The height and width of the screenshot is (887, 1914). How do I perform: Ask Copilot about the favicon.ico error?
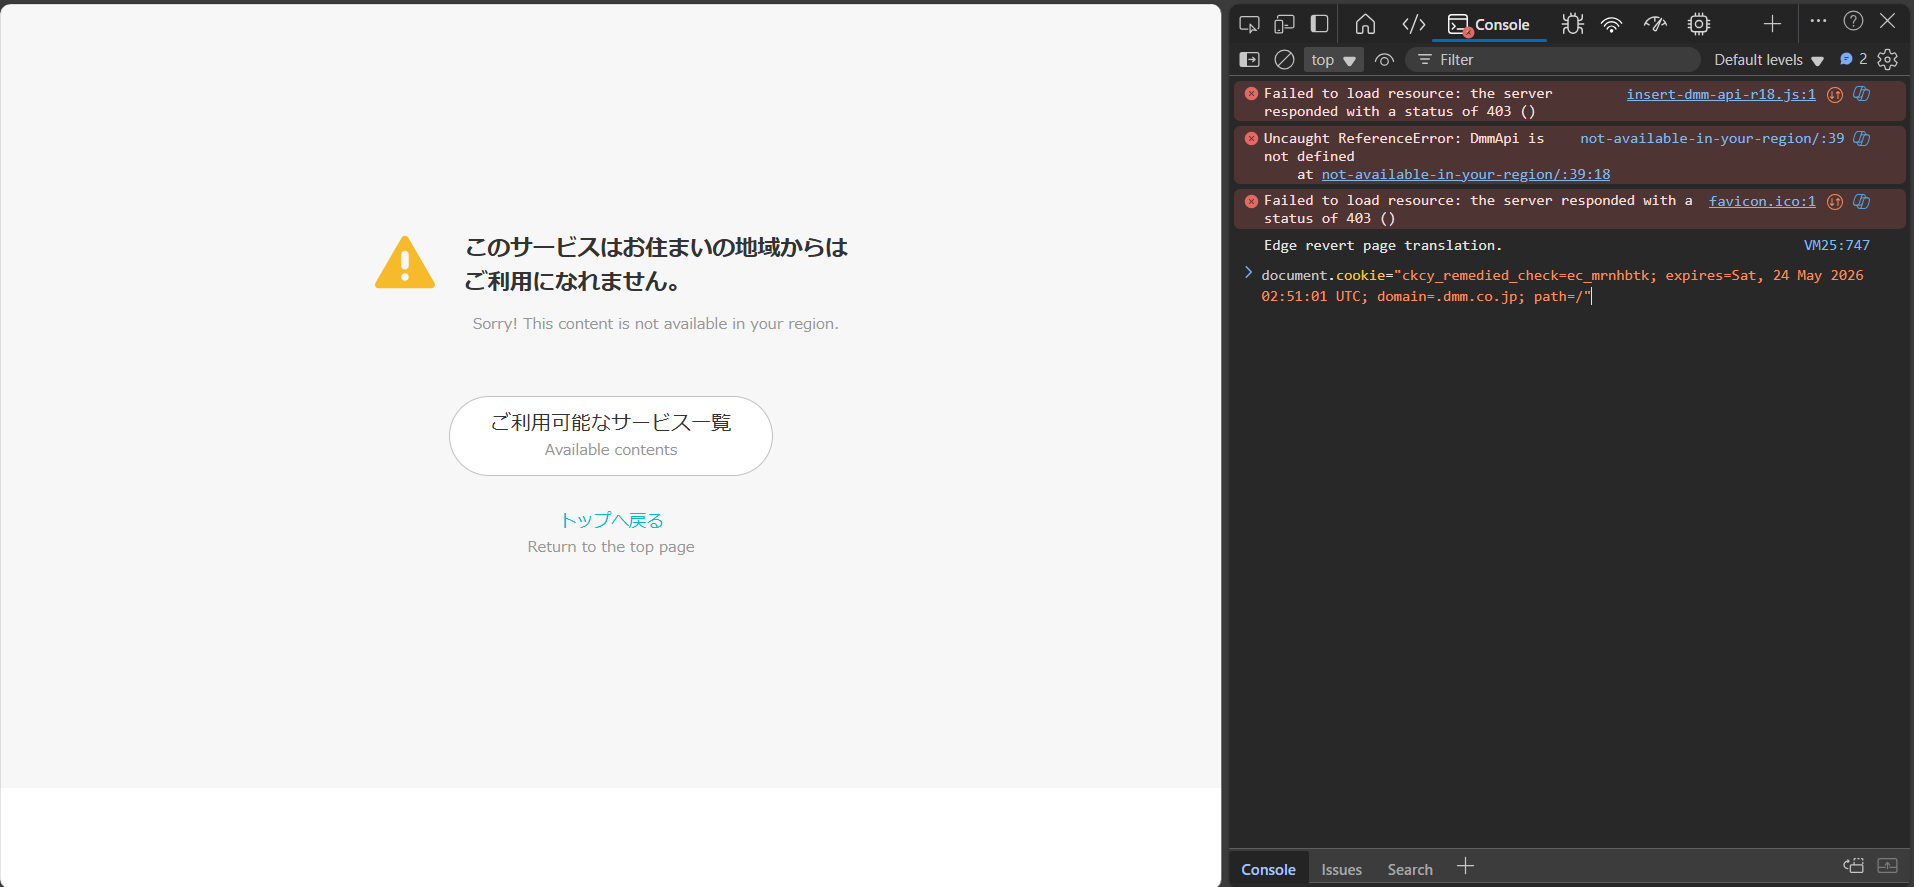tap(1862, 201)
